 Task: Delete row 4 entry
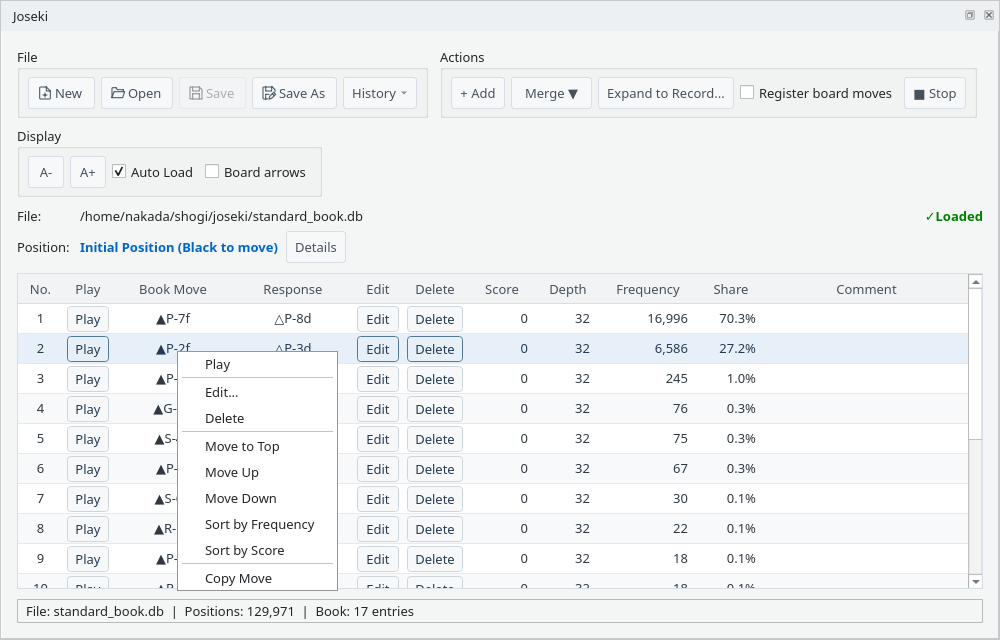coord(435,409)
